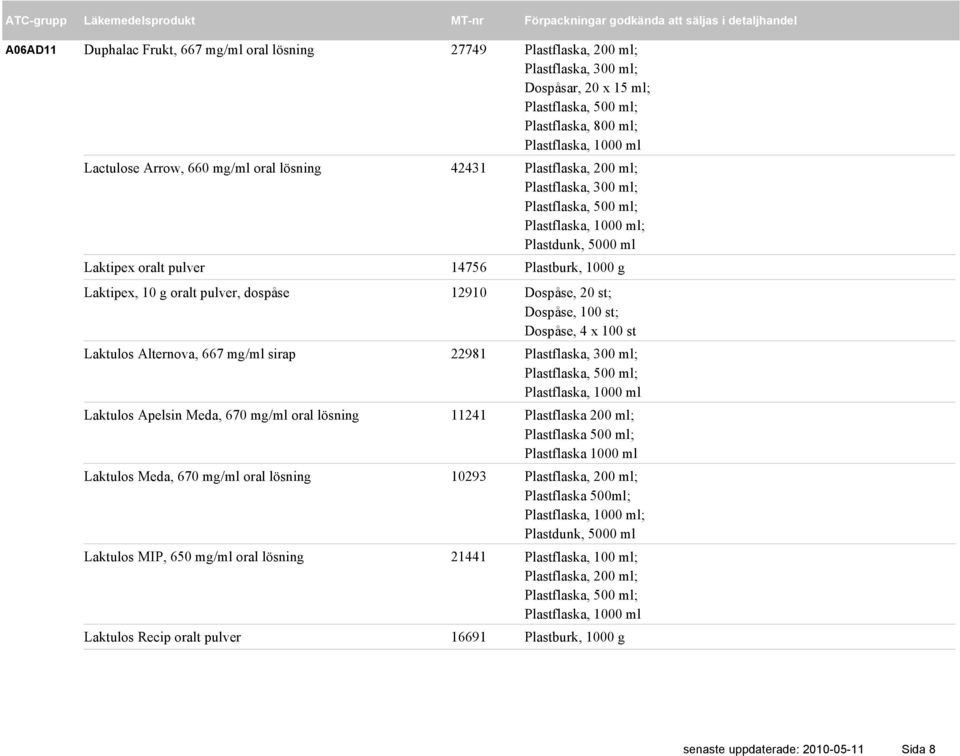Click MT number 12910
This screenshot has width=960, height=756.
pos(468,293)
